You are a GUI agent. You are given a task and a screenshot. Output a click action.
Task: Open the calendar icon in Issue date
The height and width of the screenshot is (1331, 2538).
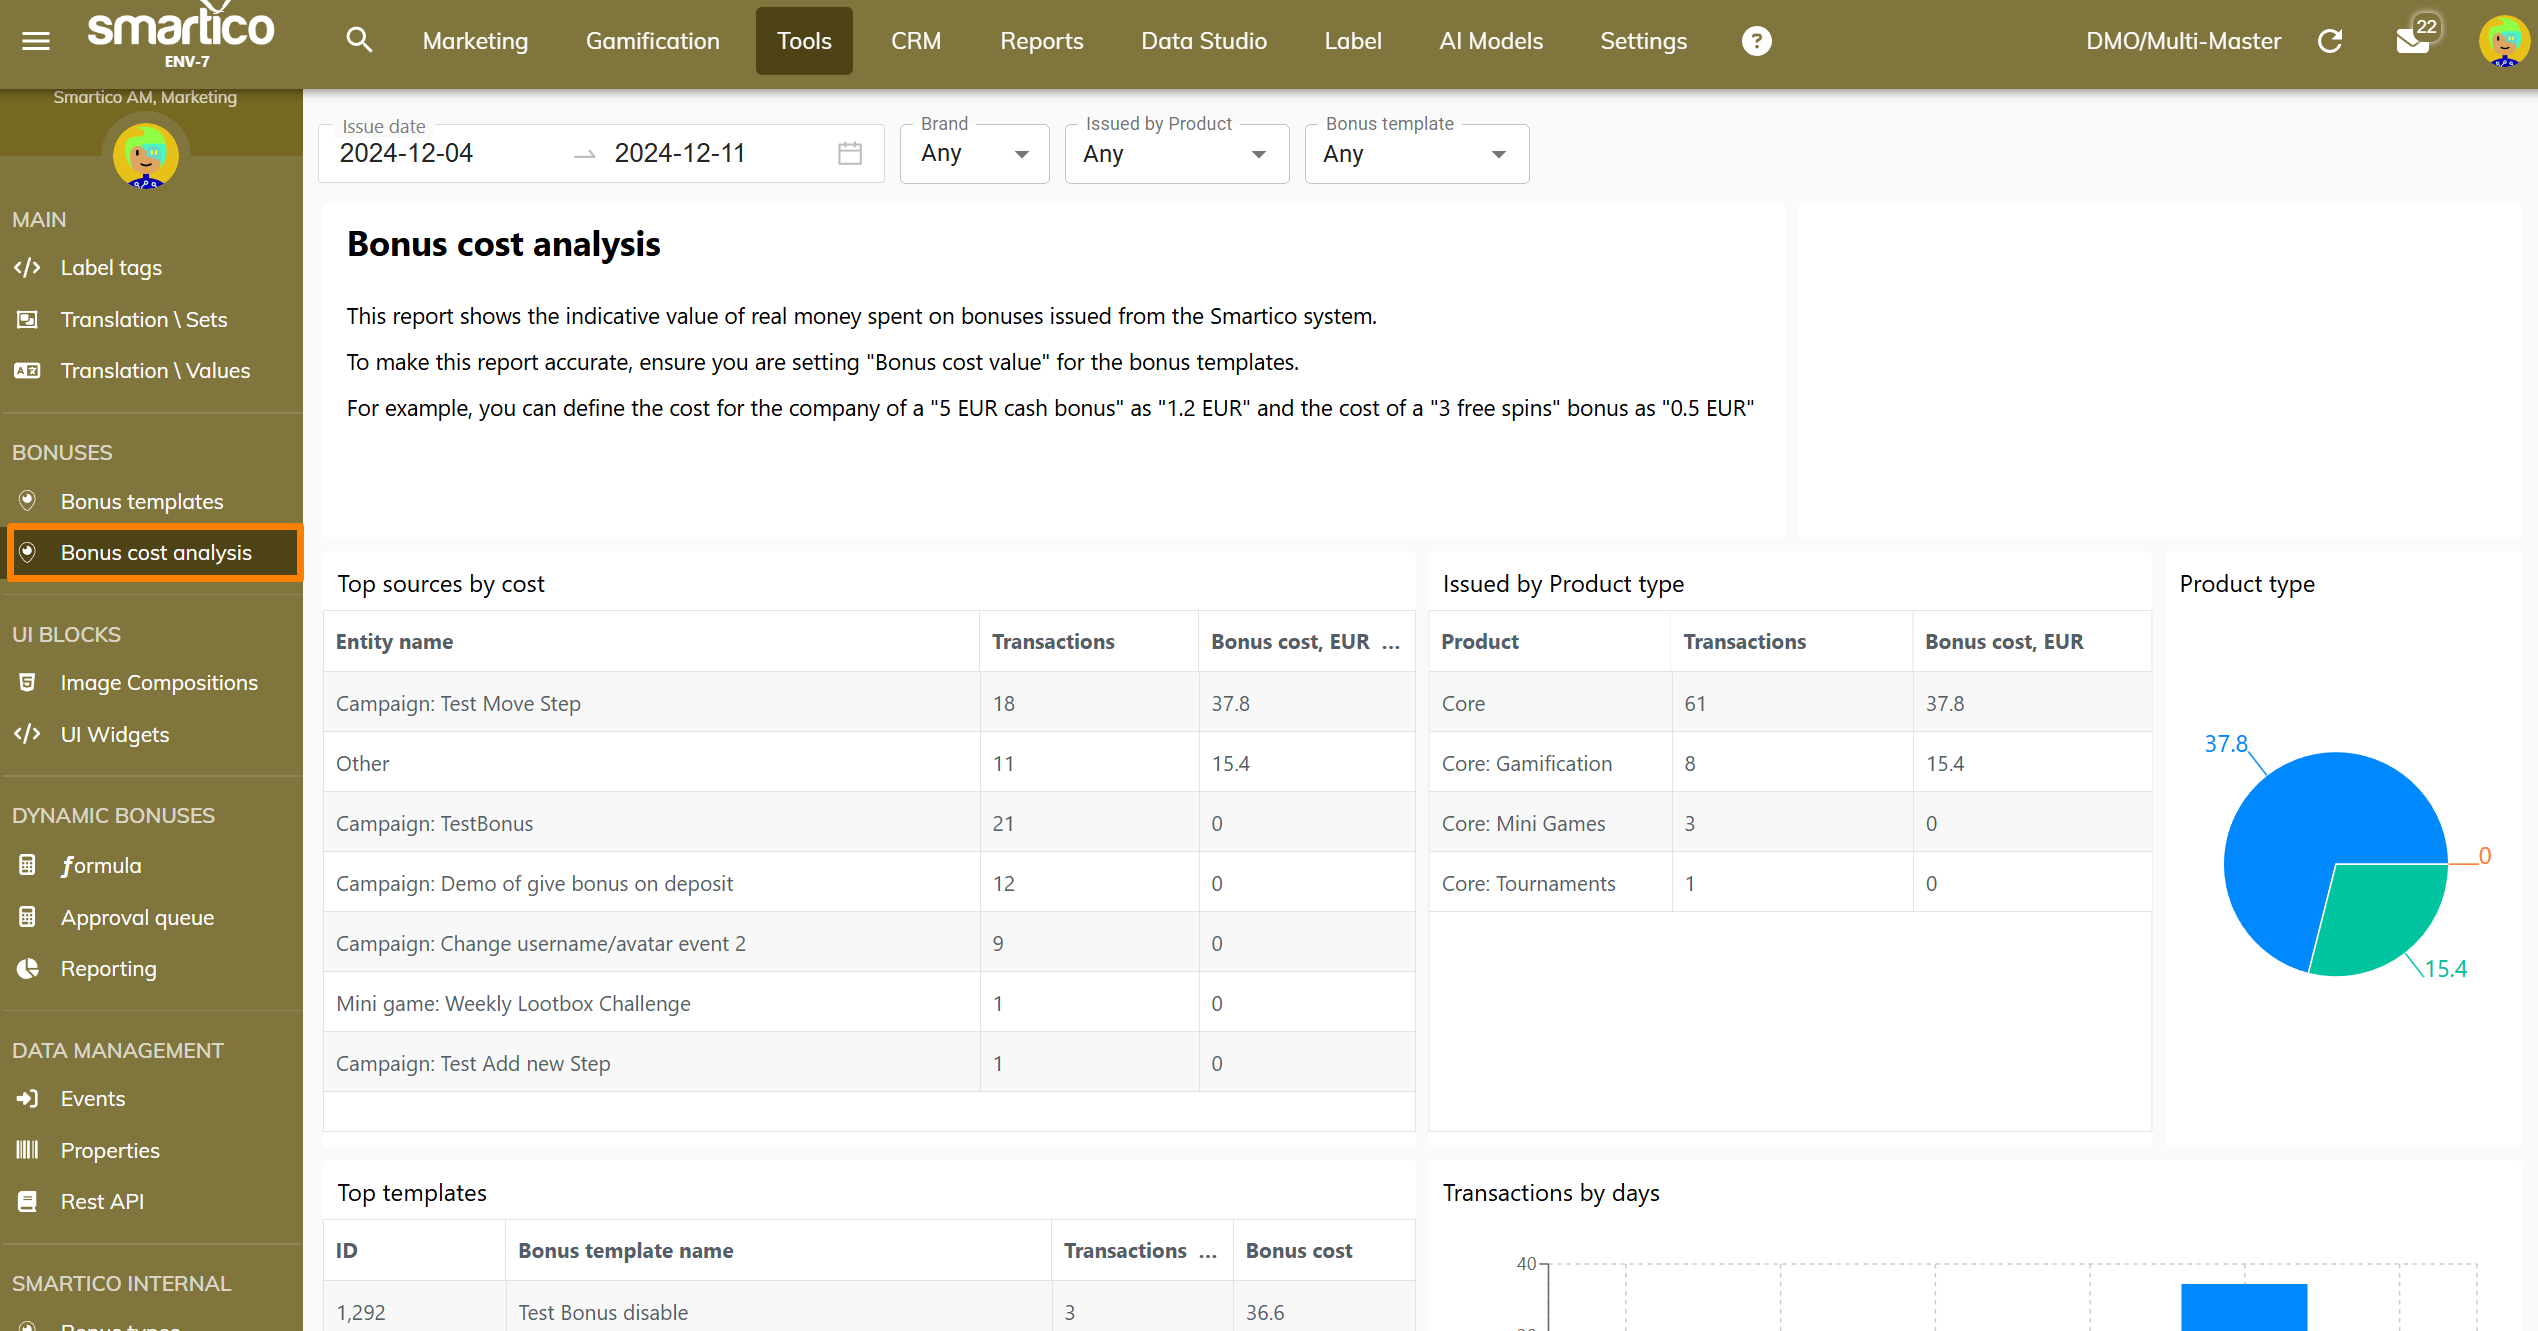coord(850,153)
